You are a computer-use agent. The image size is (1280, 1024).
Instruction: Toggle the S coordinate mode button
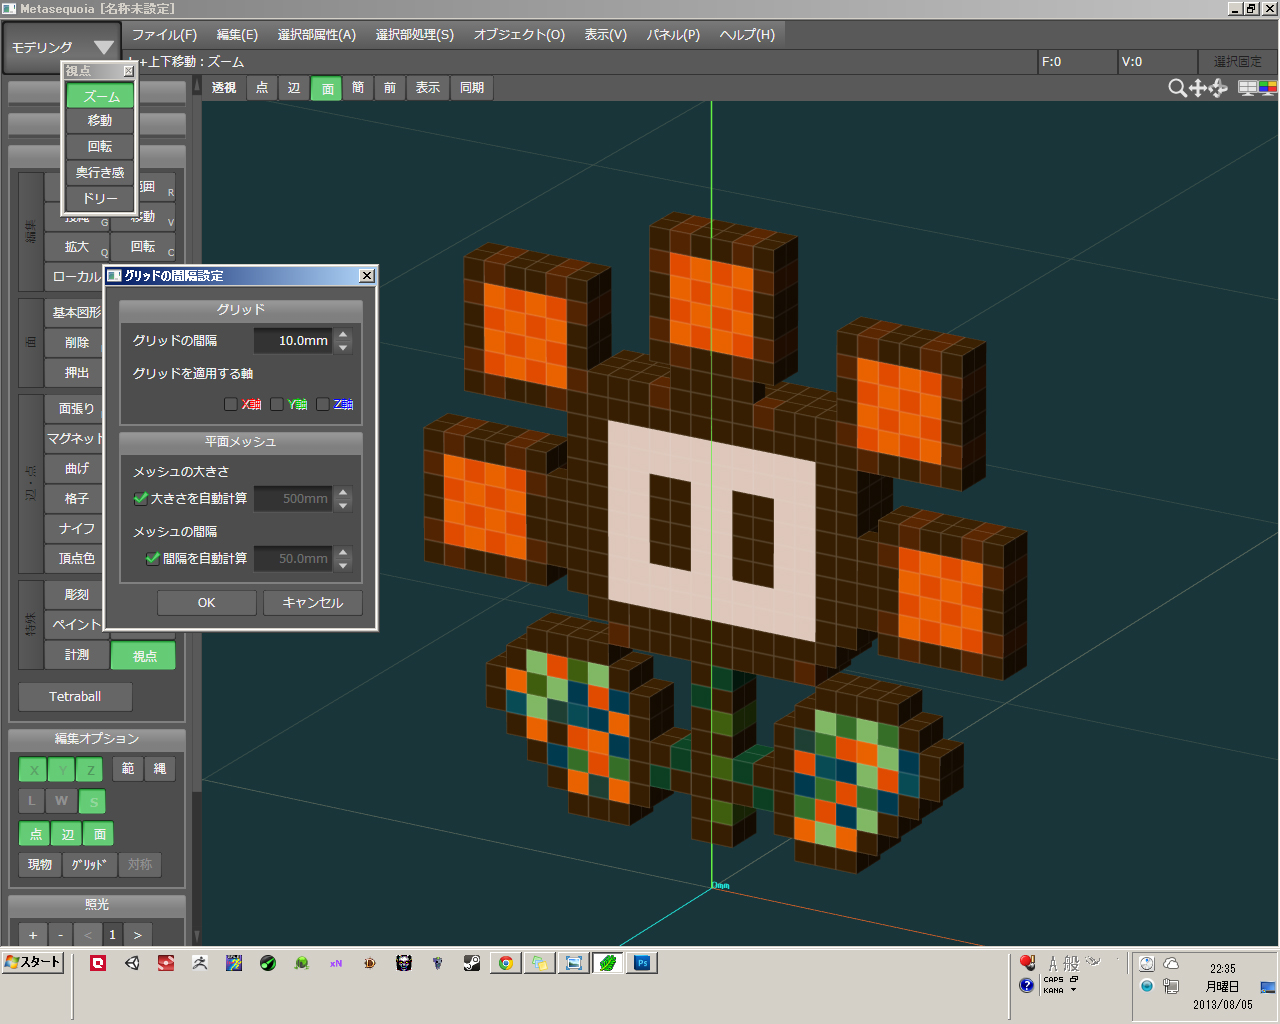coord(92,801)
